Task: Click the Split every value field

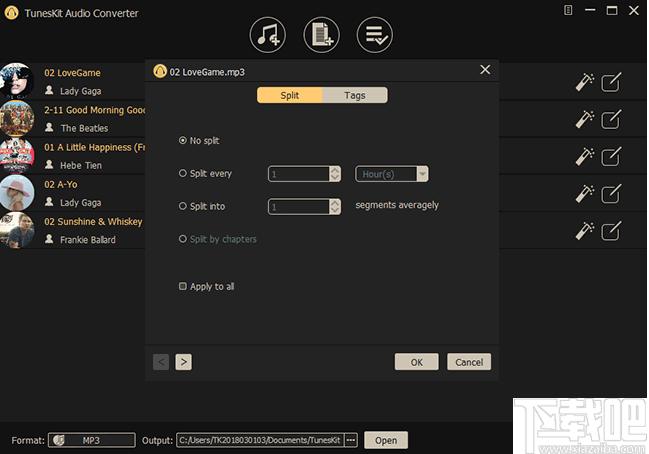Action: click(x=299, y=174)
